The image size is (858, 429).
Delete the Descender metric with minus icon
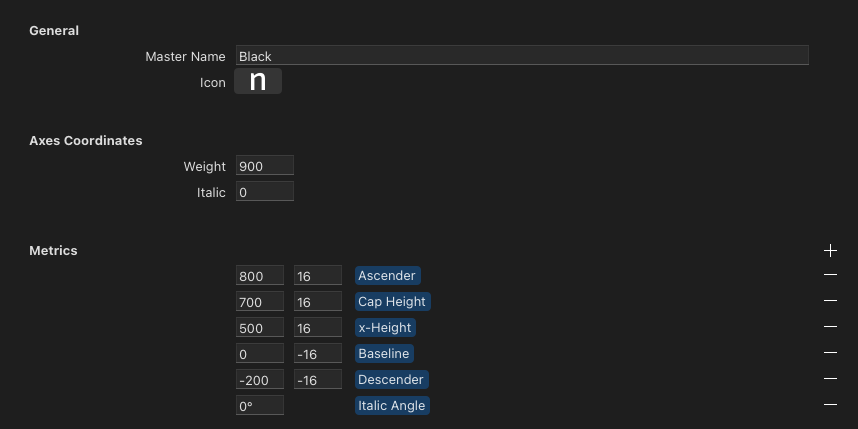click(830, 379)
